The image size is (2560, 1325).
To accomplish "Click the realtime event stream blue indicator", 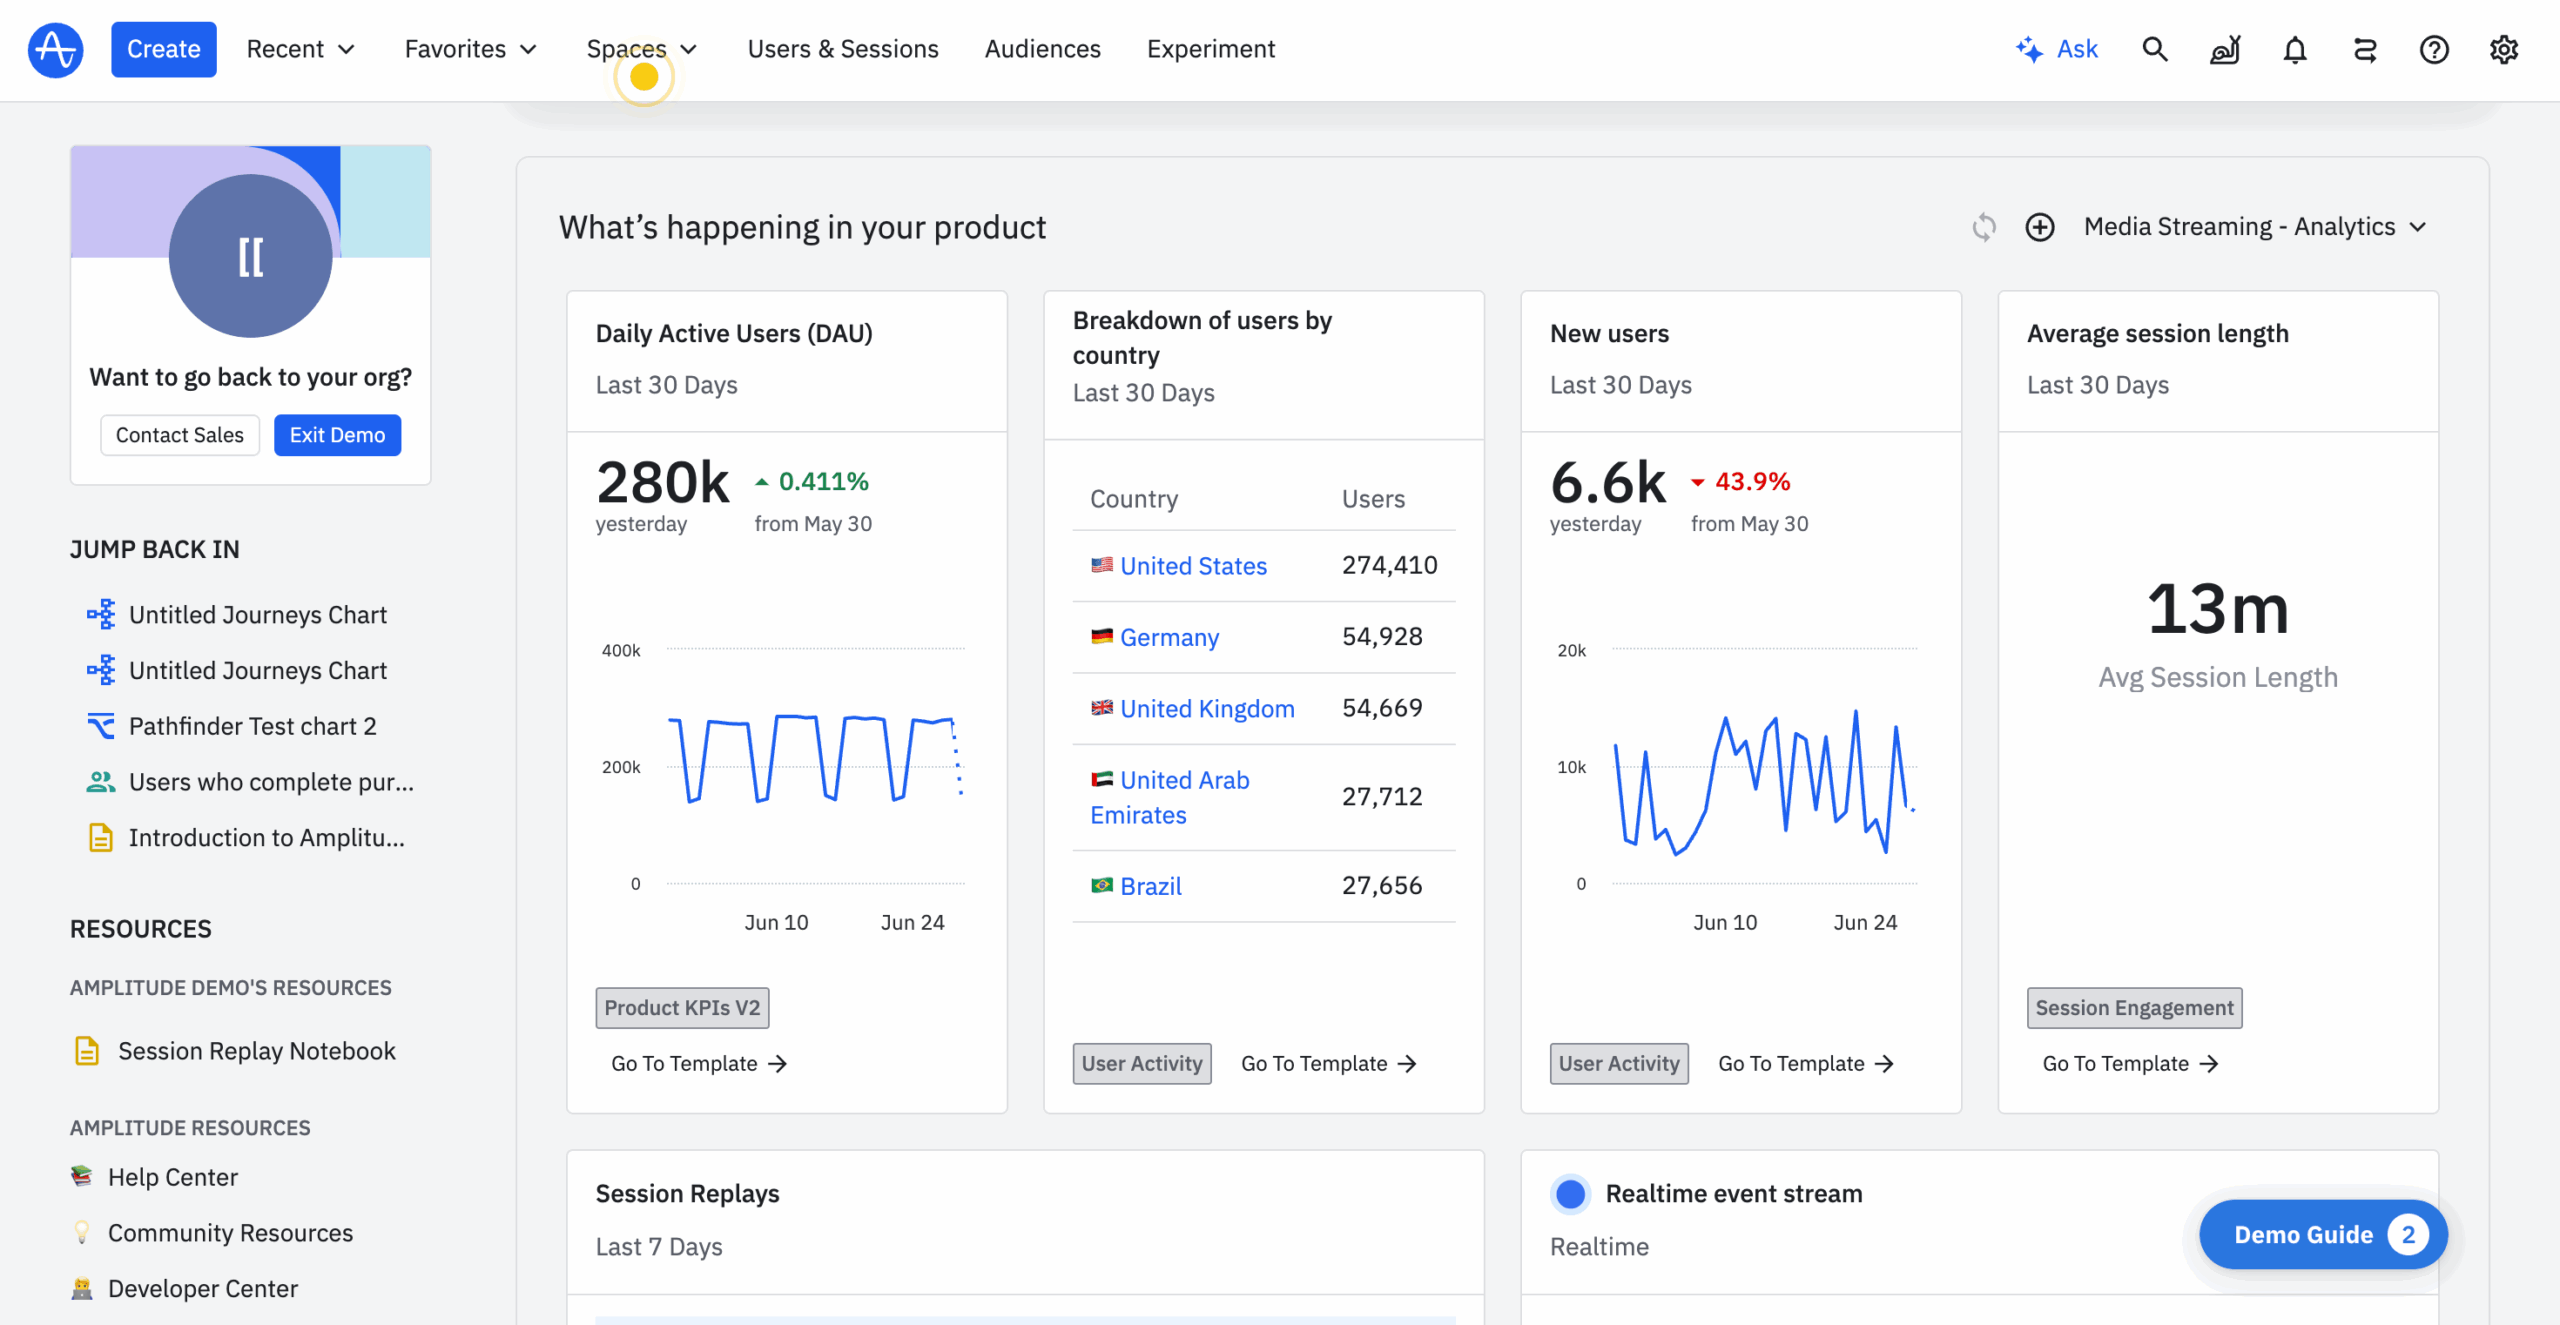I will point(1570,1193).
